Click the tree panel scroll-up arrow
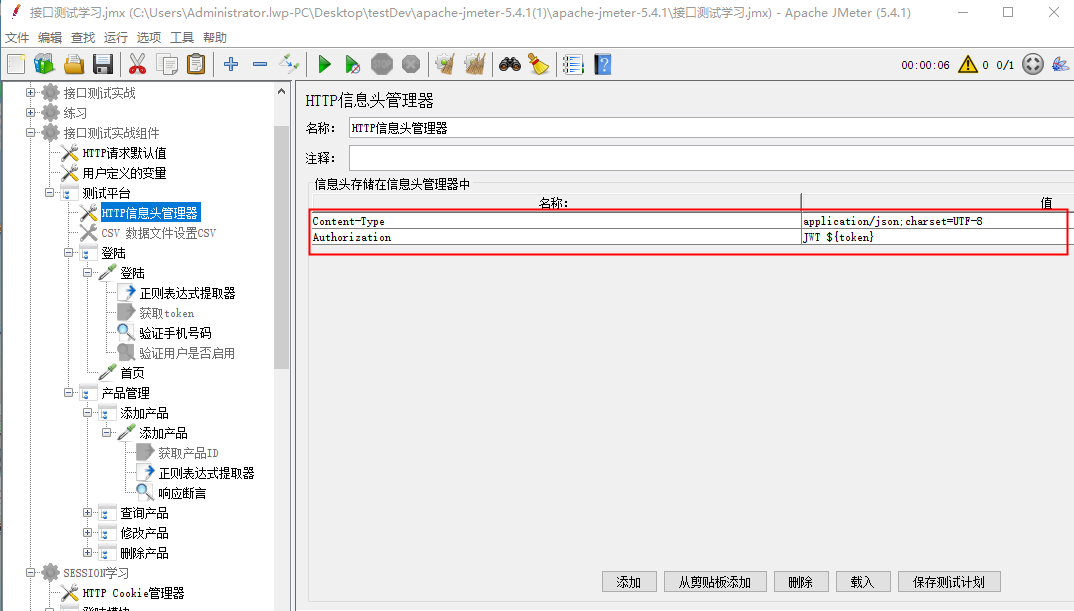Image resolution: width=1074 pixels, height=611 pixels. (282, 91)
